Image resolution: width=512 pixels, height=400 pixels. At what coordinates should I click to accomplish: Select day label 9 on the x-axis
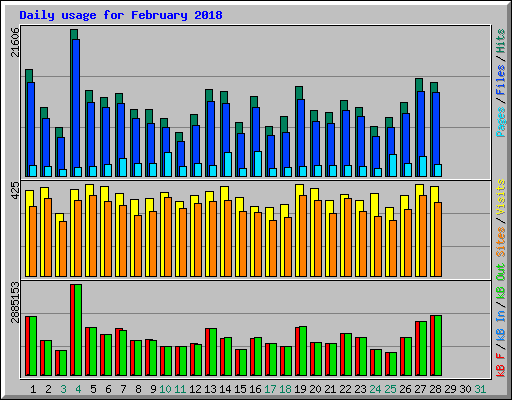pyautogui.click(x=153, y=389)
